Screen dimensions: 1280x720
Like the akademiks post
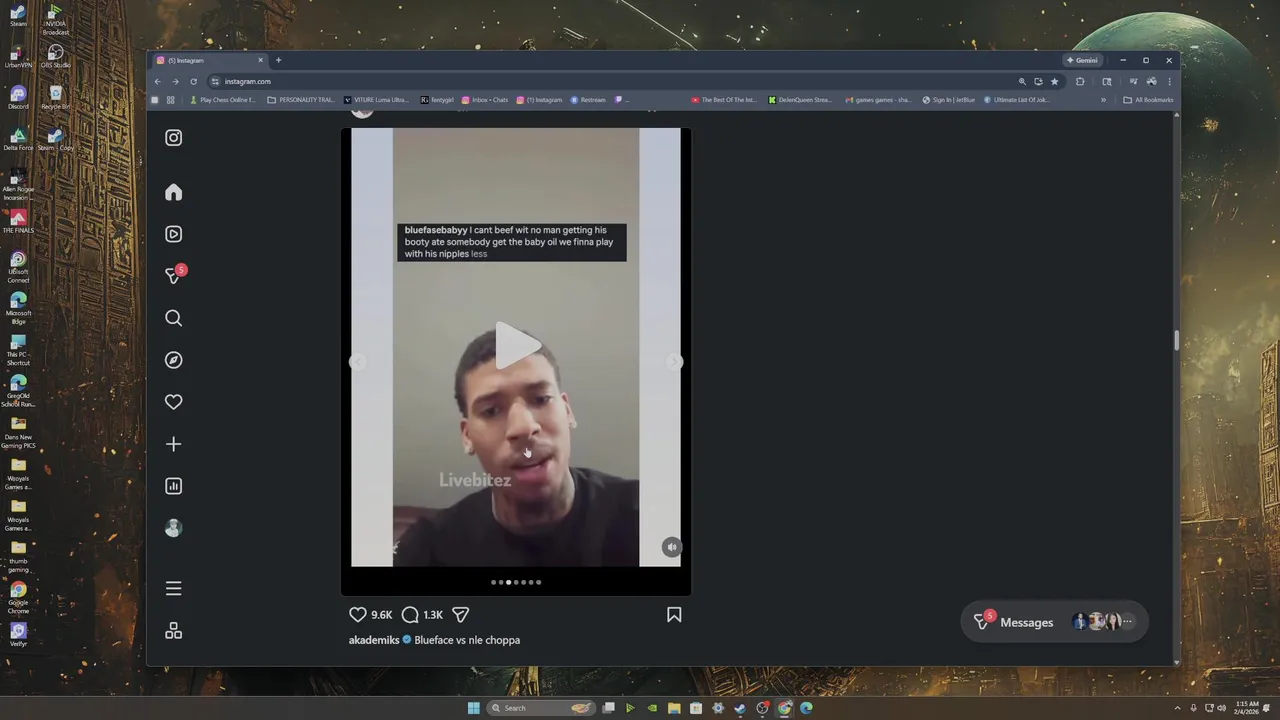pyautogui.click(x=357, y=615)
